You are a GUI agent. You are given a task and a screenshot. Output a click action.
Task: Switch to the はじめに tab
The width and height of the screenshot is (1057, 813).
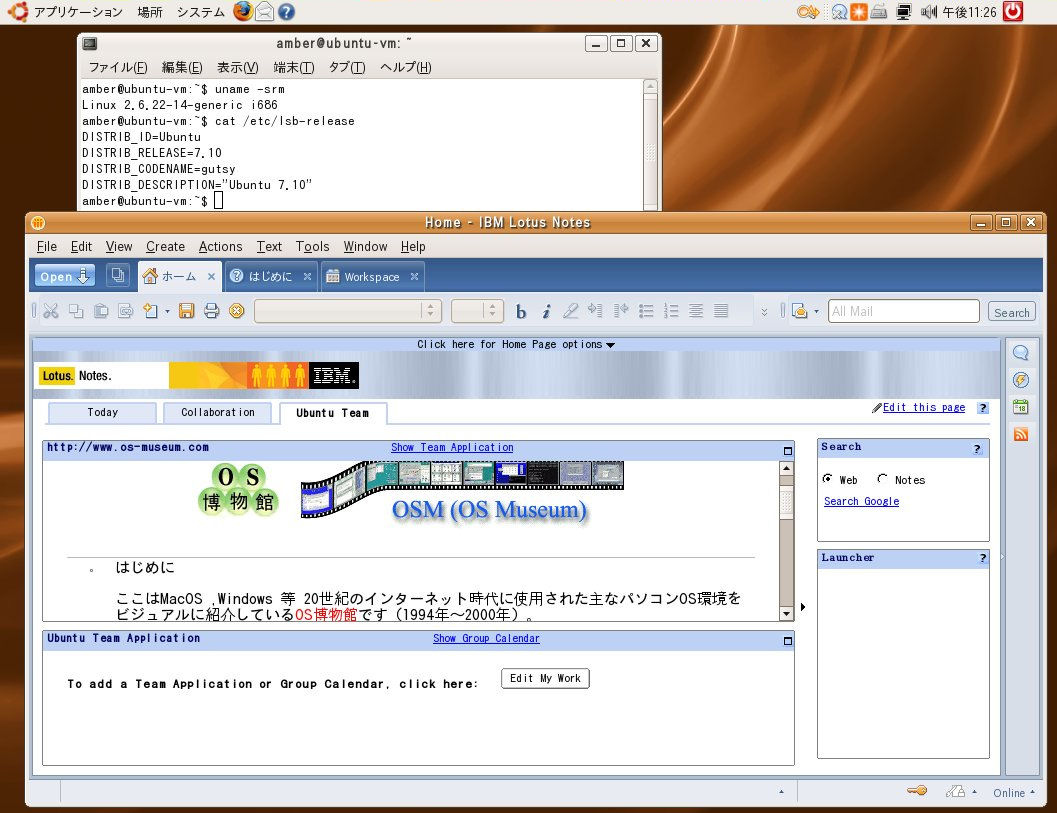click(270, 276)
